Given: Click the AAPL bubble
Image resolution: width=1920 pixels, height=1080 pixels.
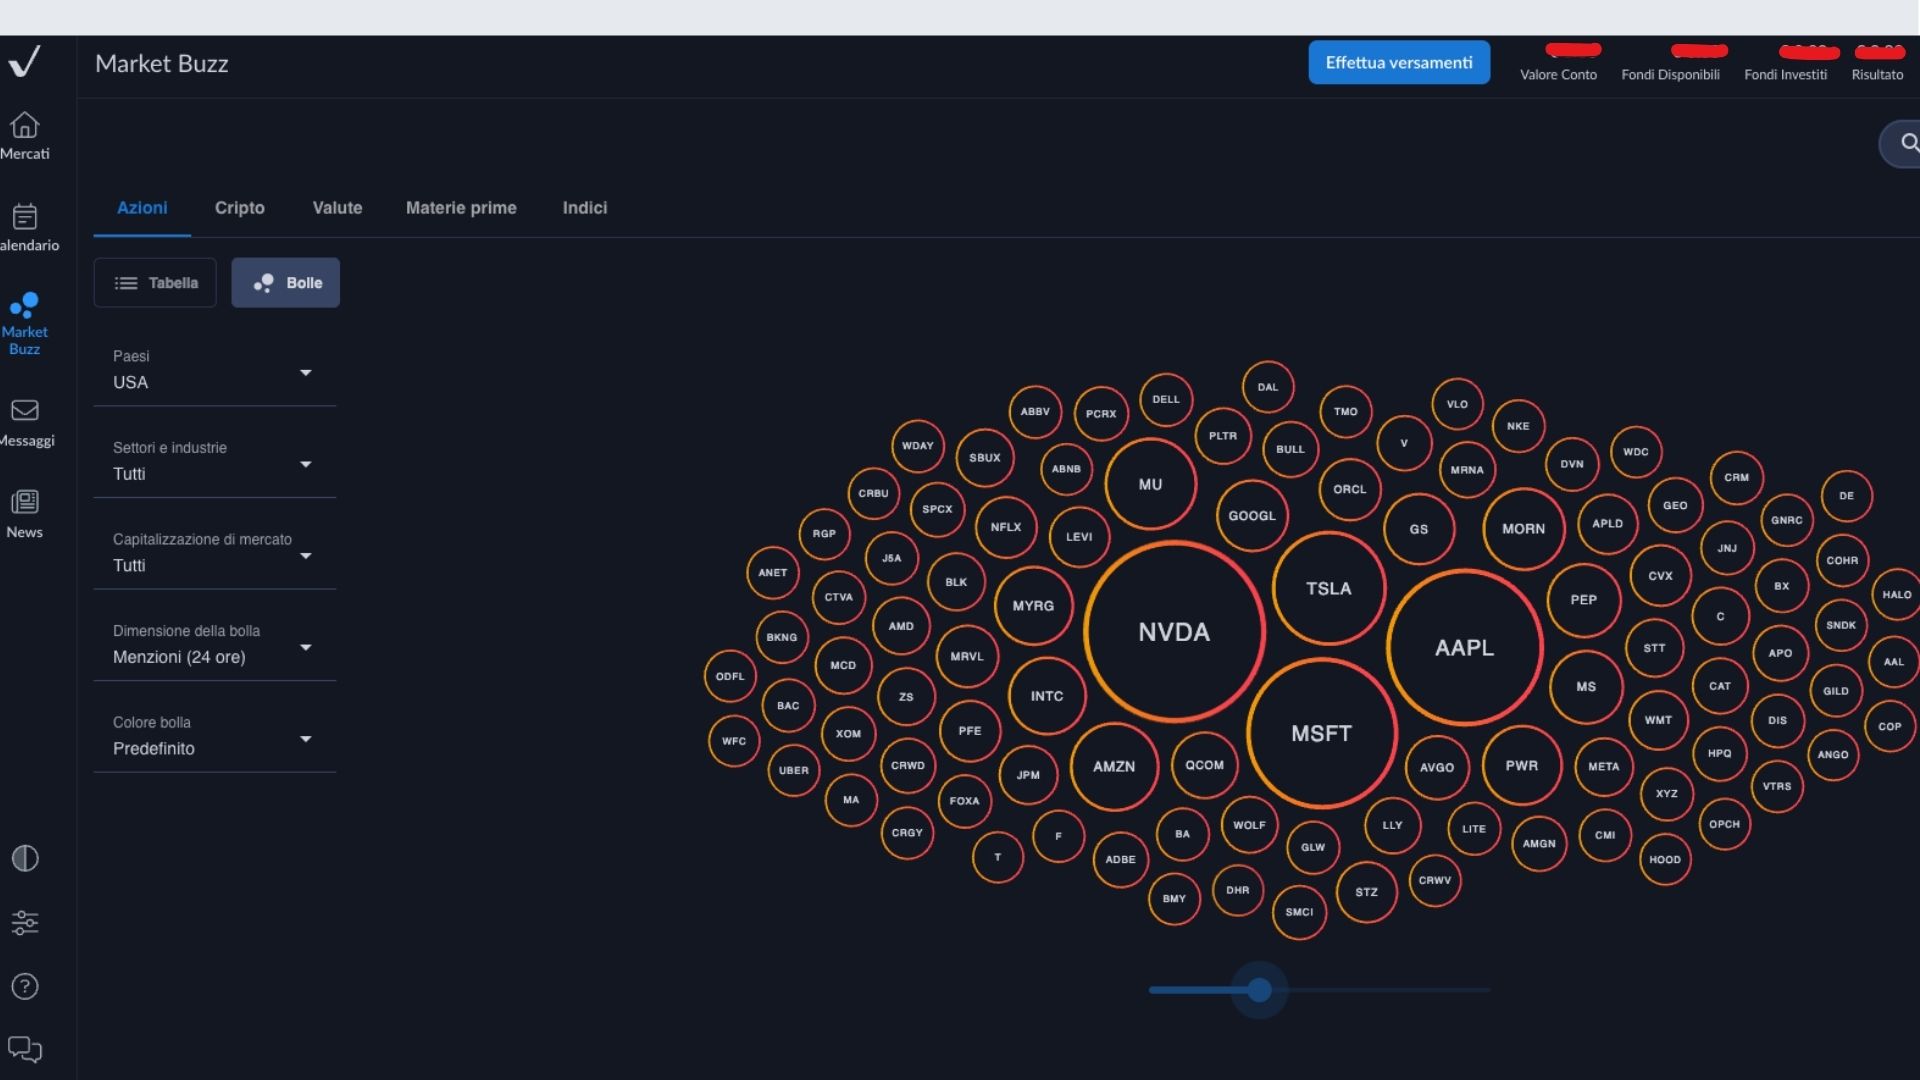Looking at the screenshot, I should click(1464, 648).
